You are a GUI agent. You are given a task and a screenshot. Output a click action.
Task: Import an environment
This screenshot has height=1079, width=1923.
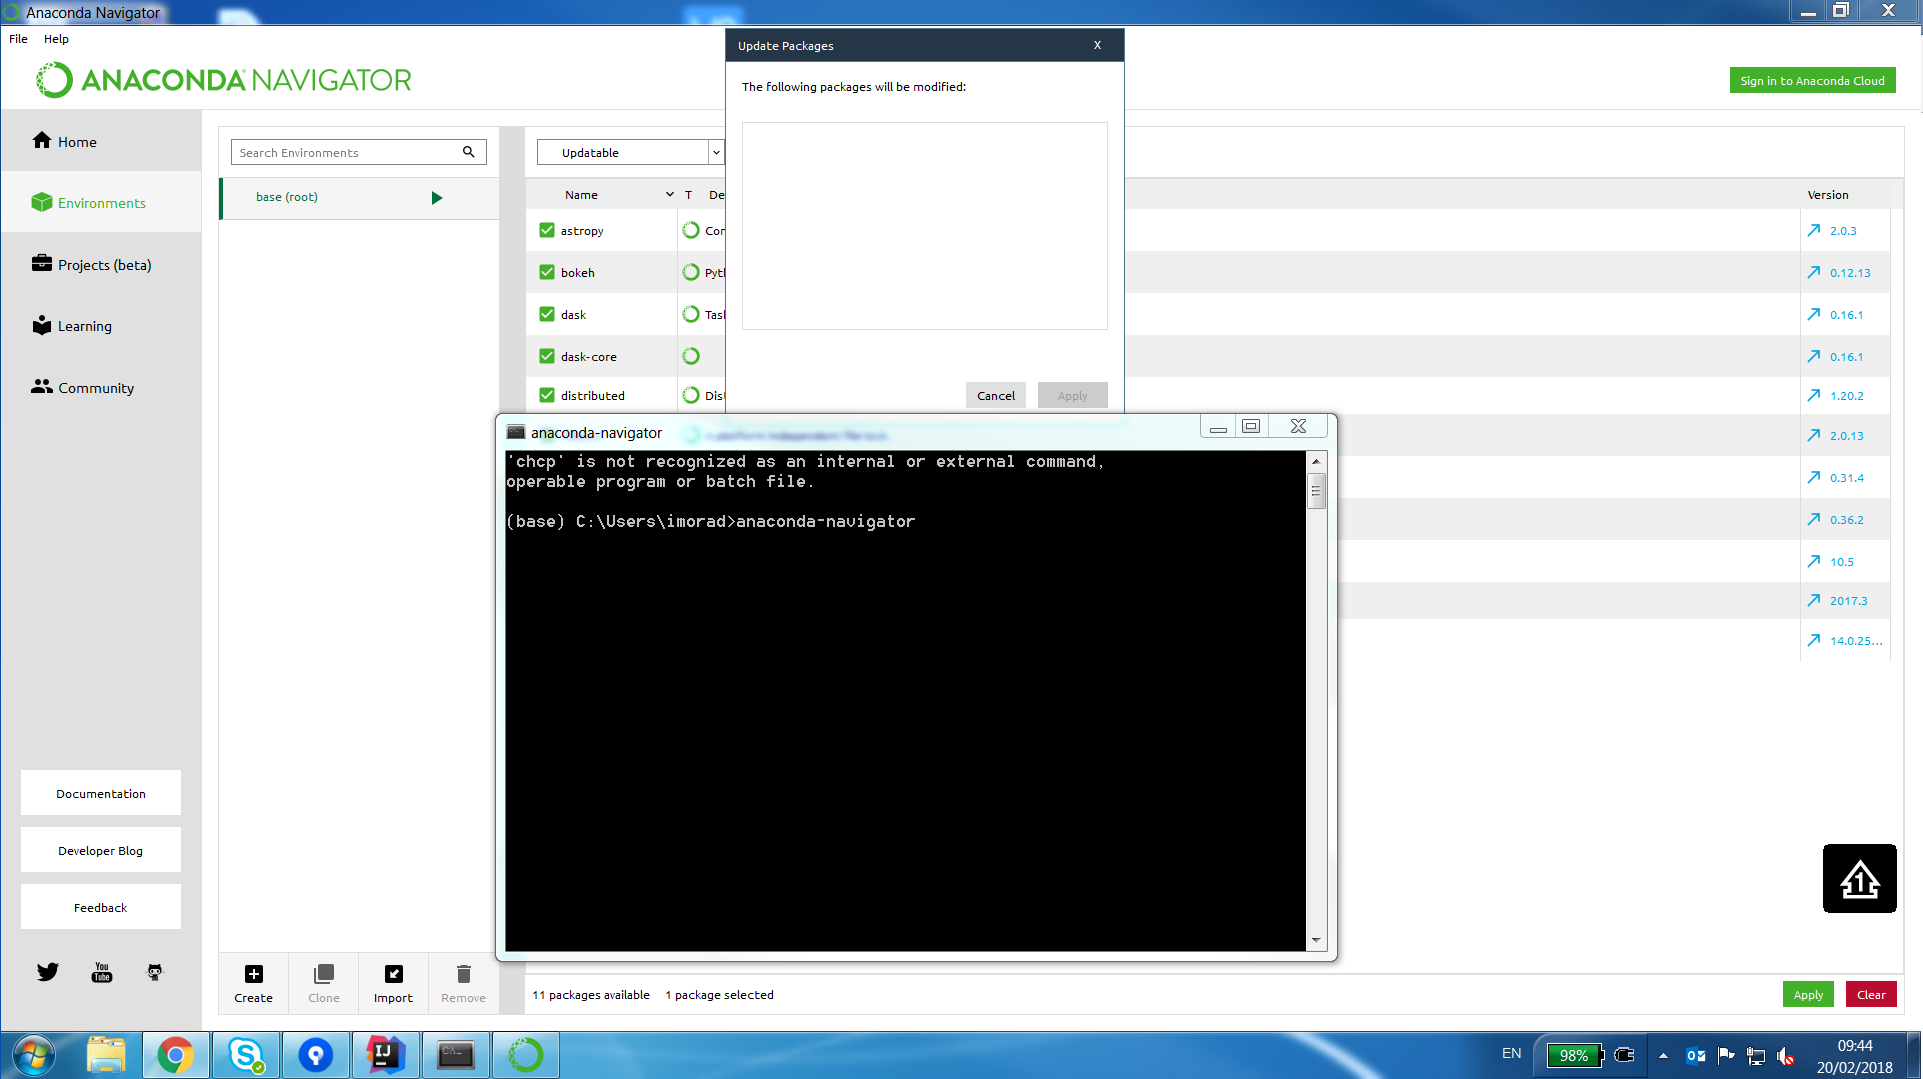pyautogui.click(x=392, y=983)
